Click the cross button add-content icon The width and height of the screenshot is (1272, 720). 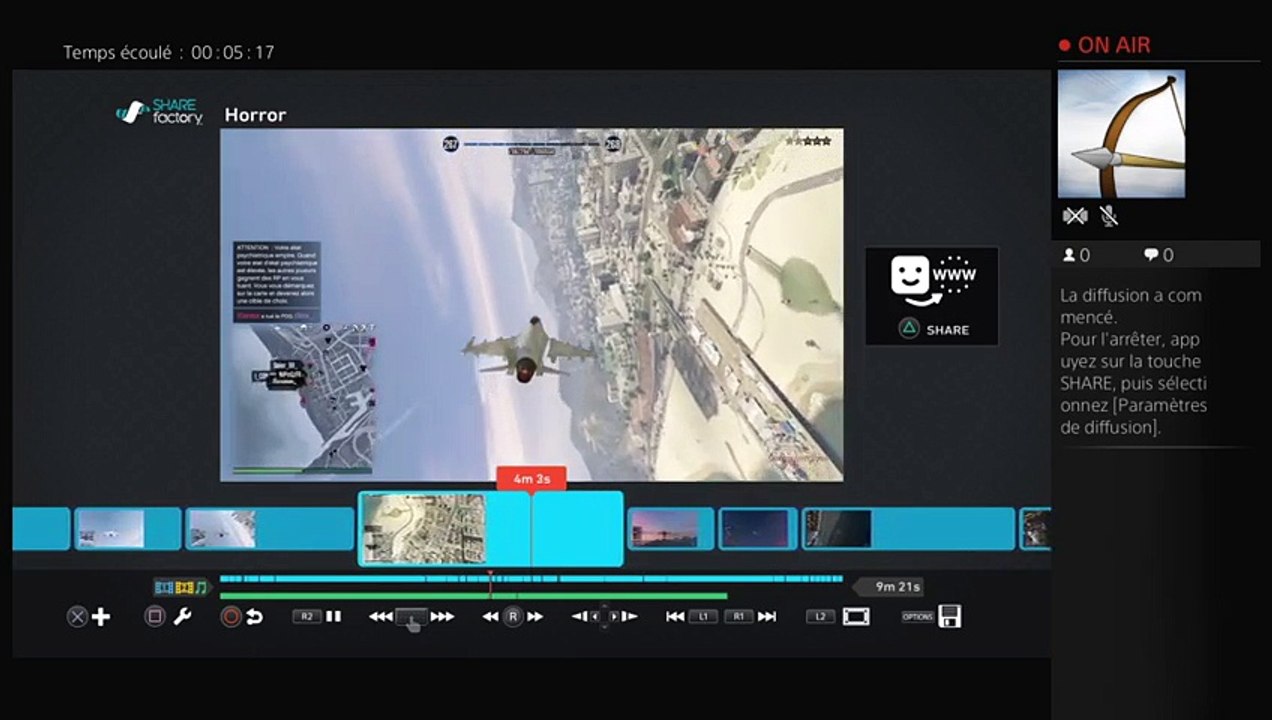click(77, 617)
